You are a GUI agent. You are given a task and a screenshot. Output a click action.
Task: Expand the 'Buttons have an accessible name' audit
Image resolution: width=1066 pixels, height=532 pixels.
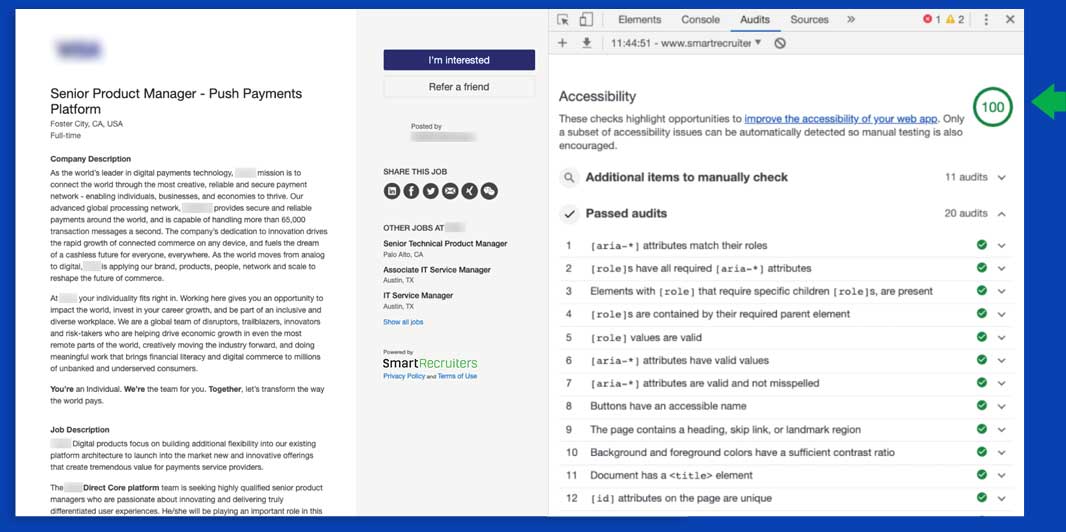[1001, 406]
